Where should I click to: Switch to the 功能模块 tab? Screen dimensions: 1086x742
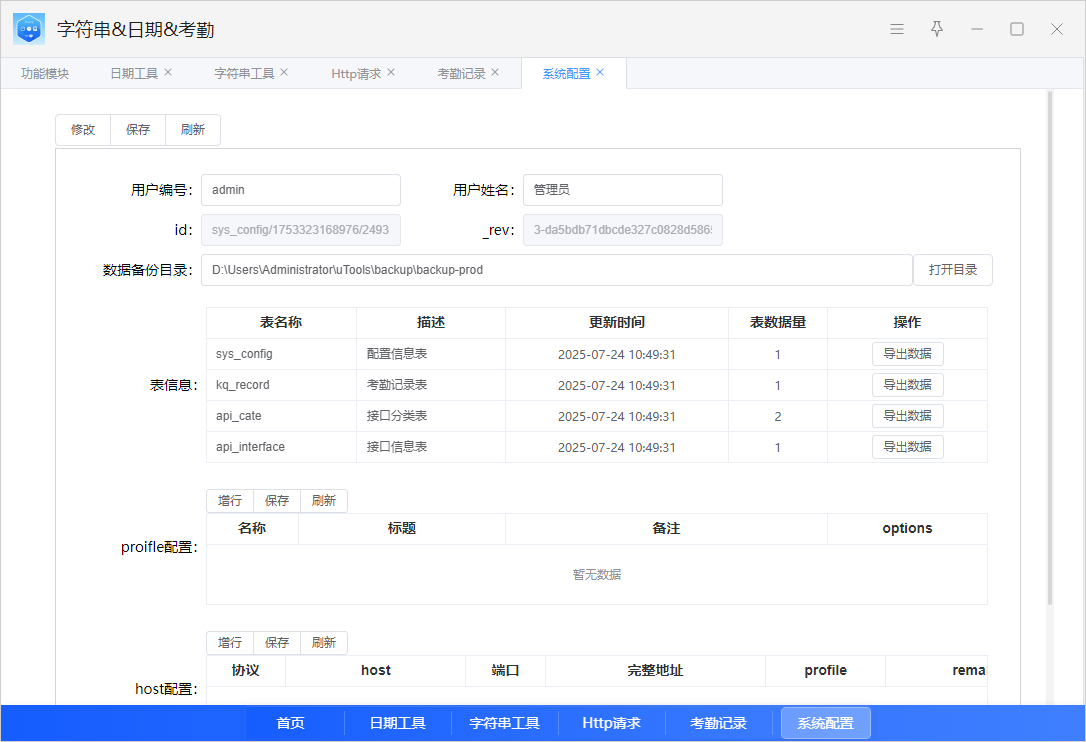tap(45, 73)
